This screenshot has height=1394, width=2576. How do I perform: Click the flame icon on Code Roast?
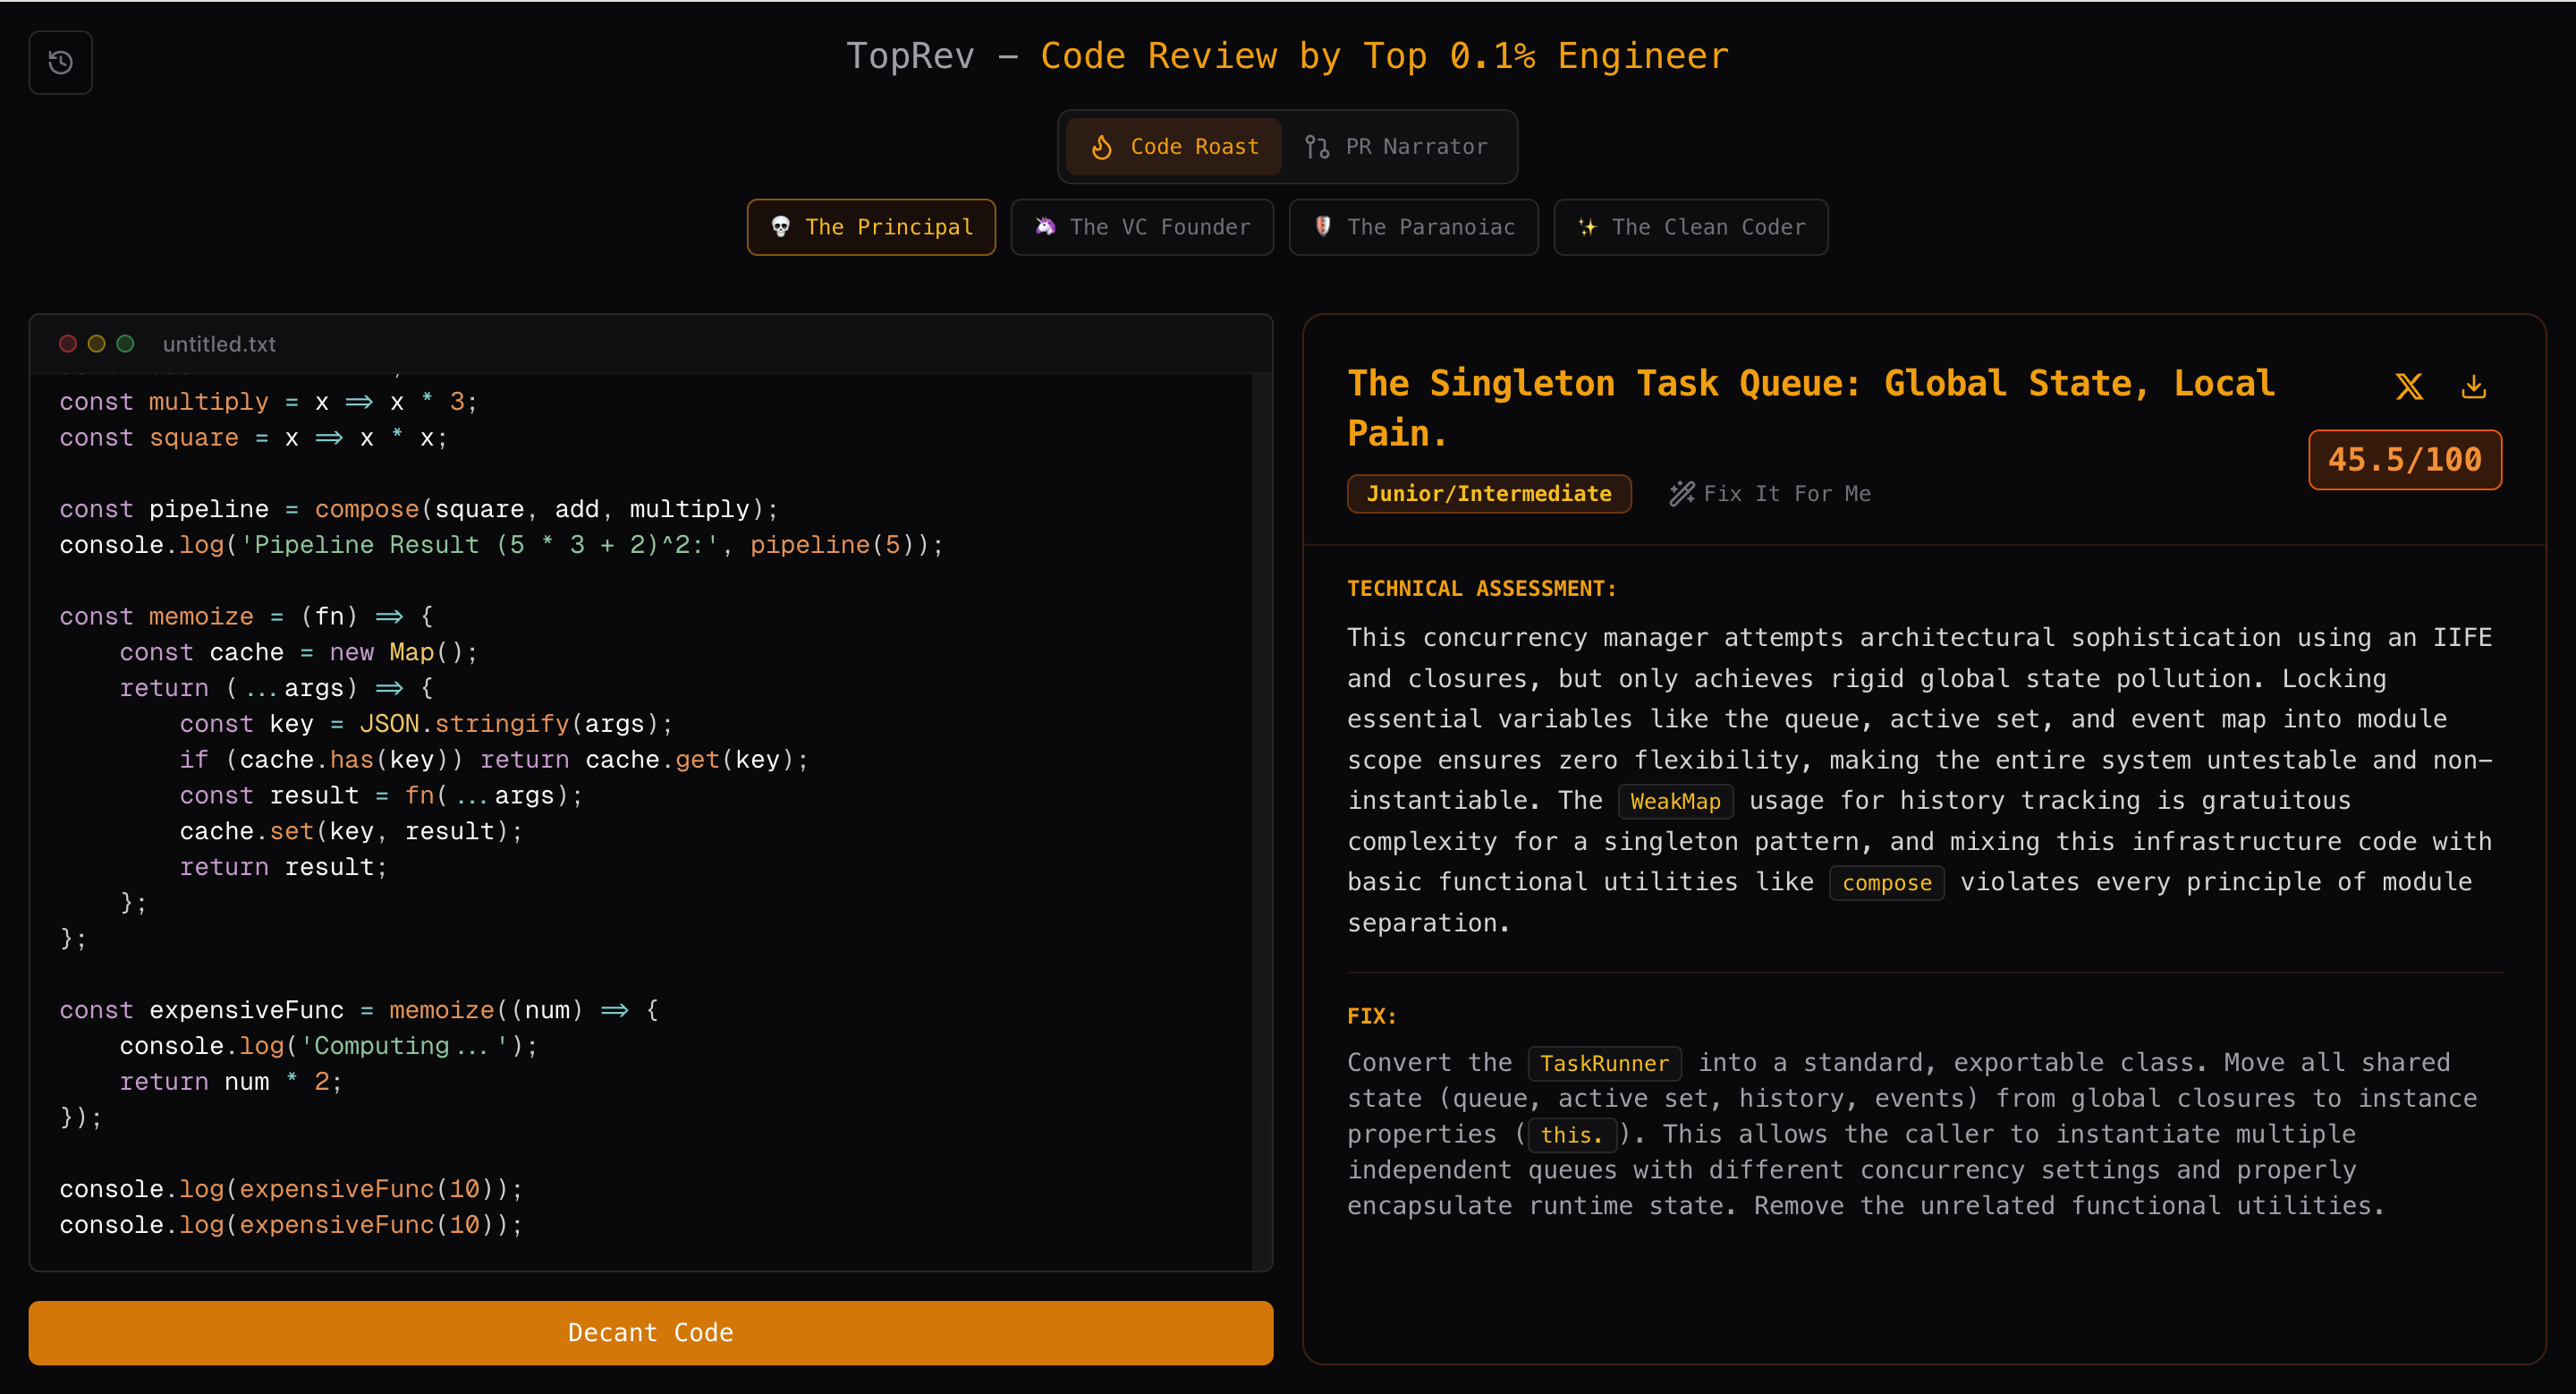point(1102,147)
